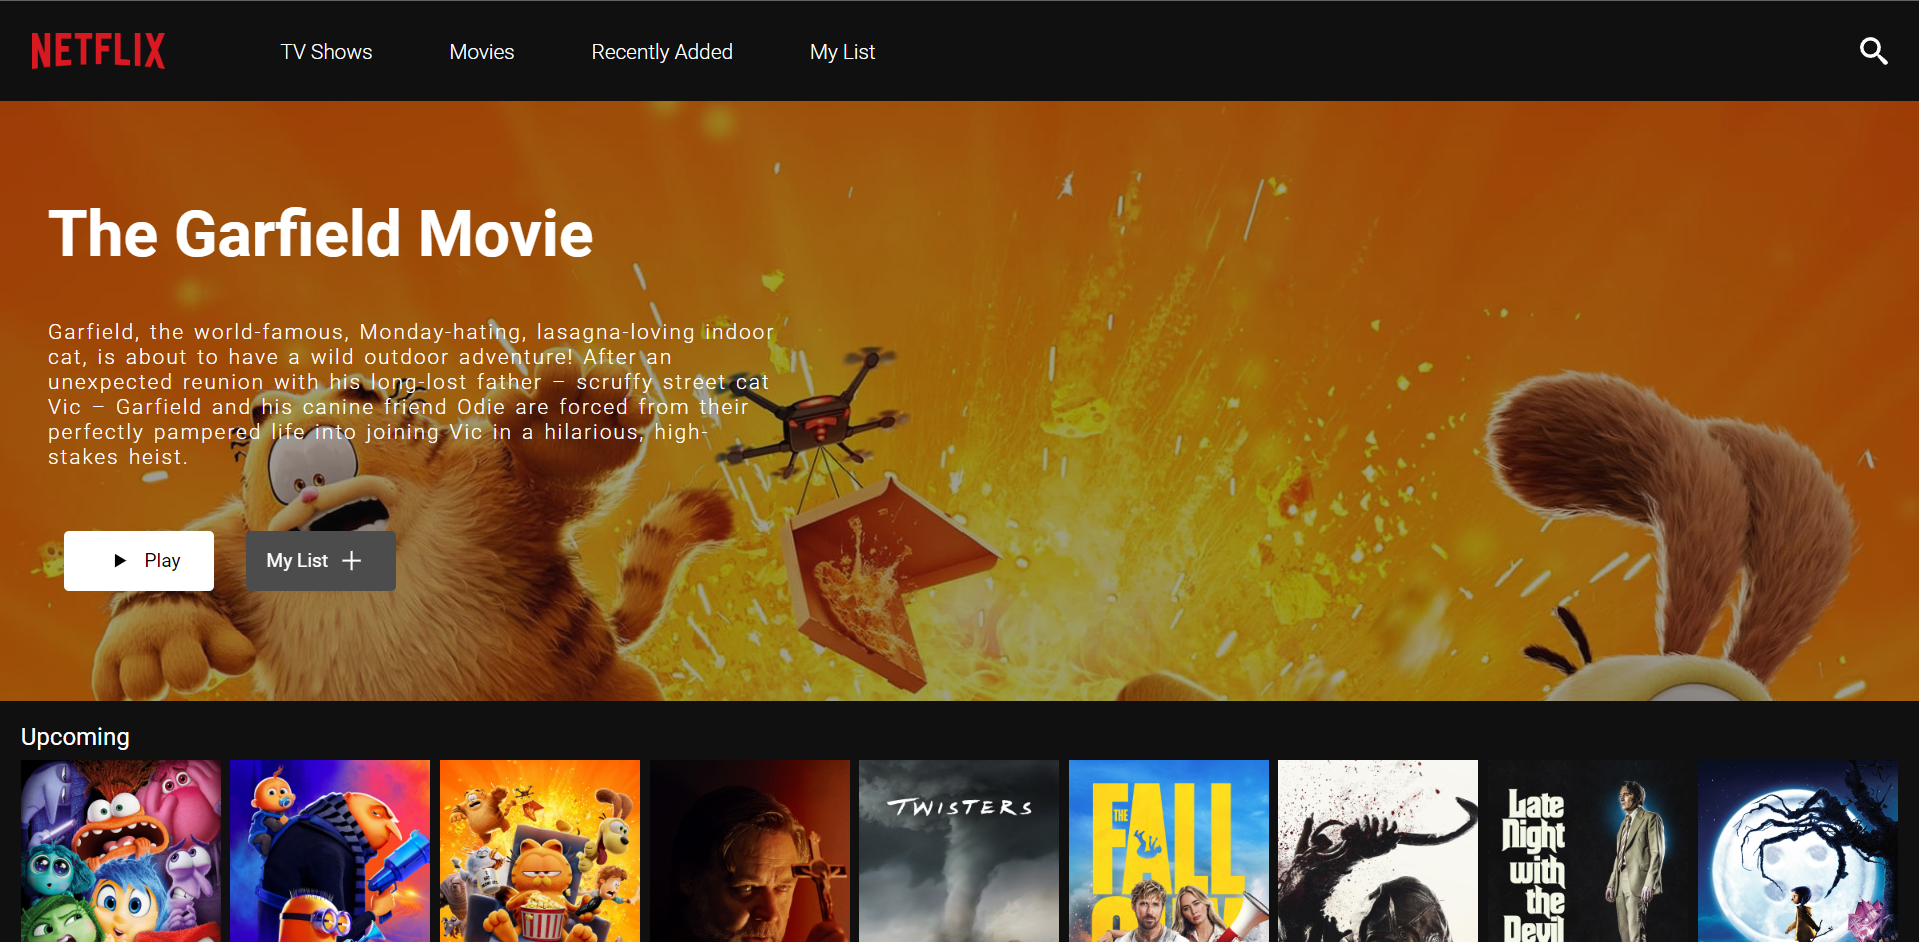
Task: Click the Garfield movie description text
Action: tap(411, 394)
